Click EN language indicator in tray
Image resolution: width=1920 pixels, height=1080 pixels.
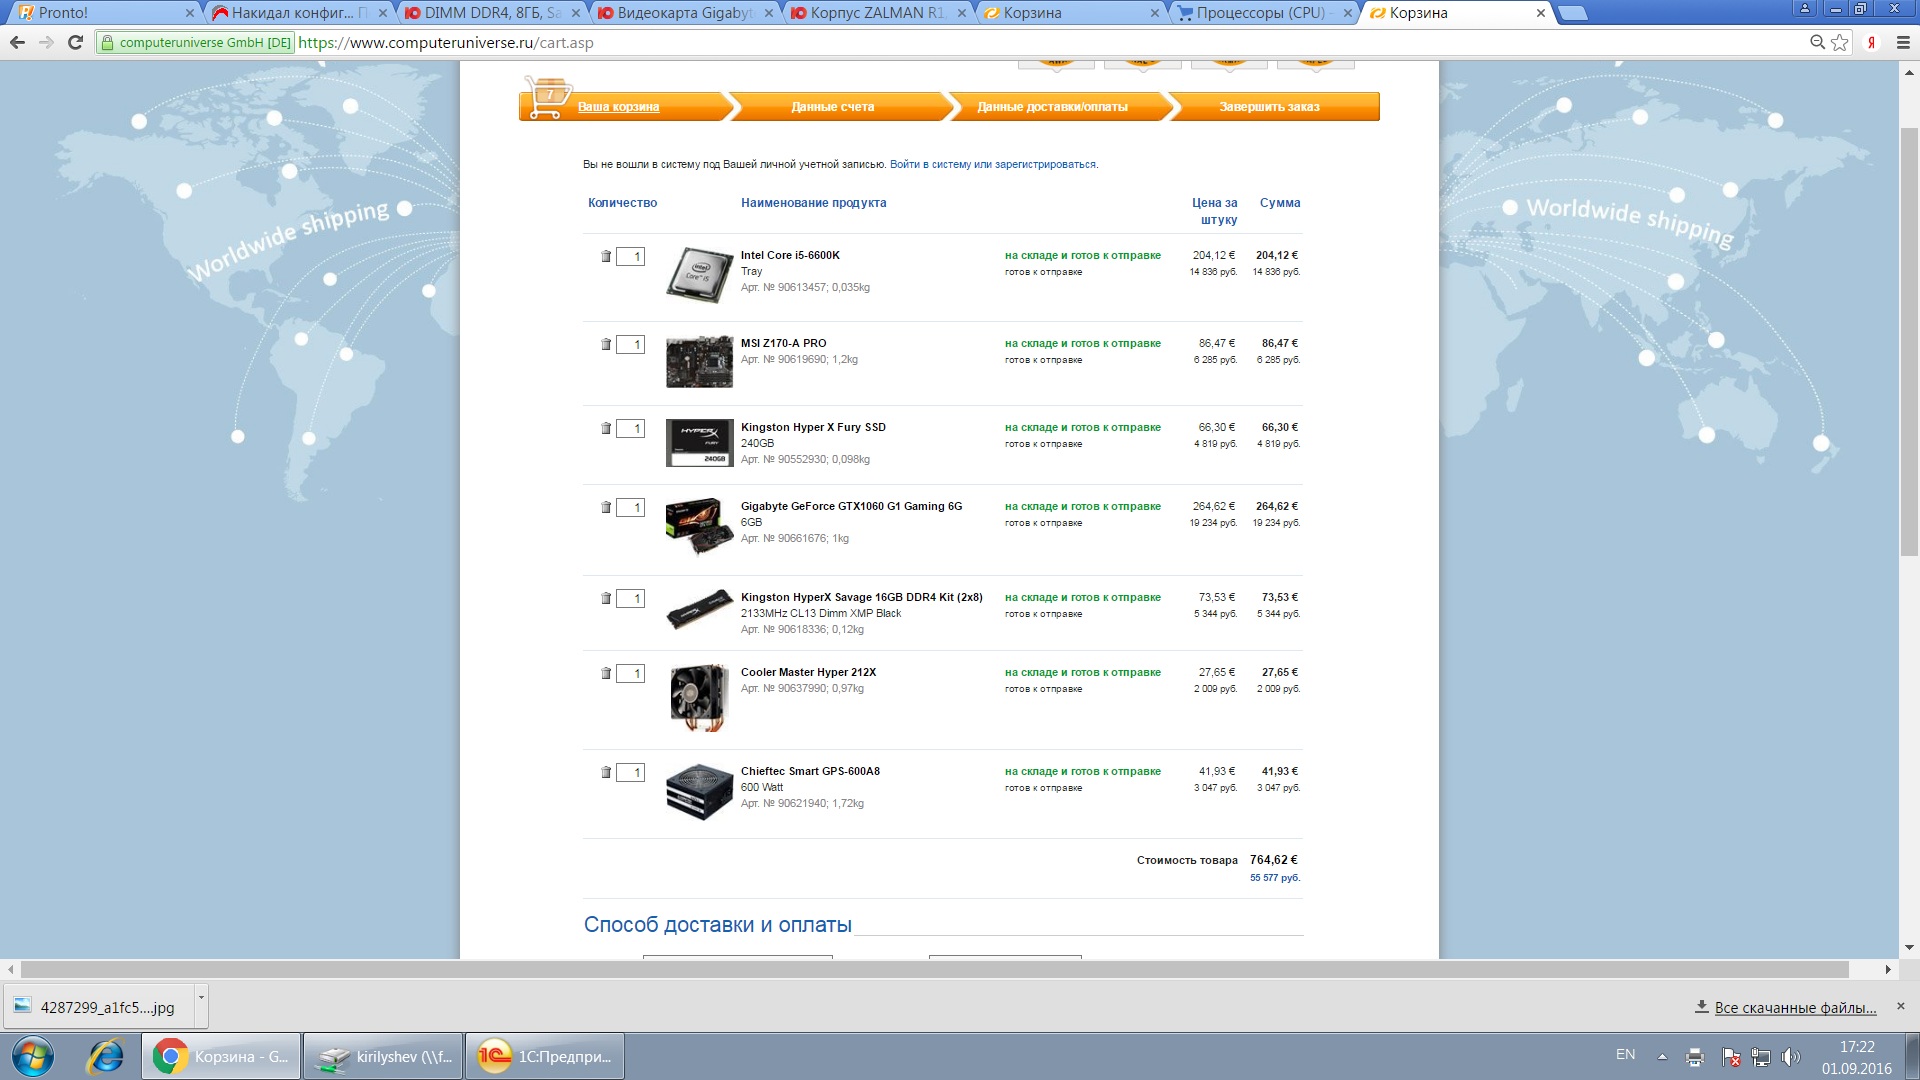point(1625,1054)
